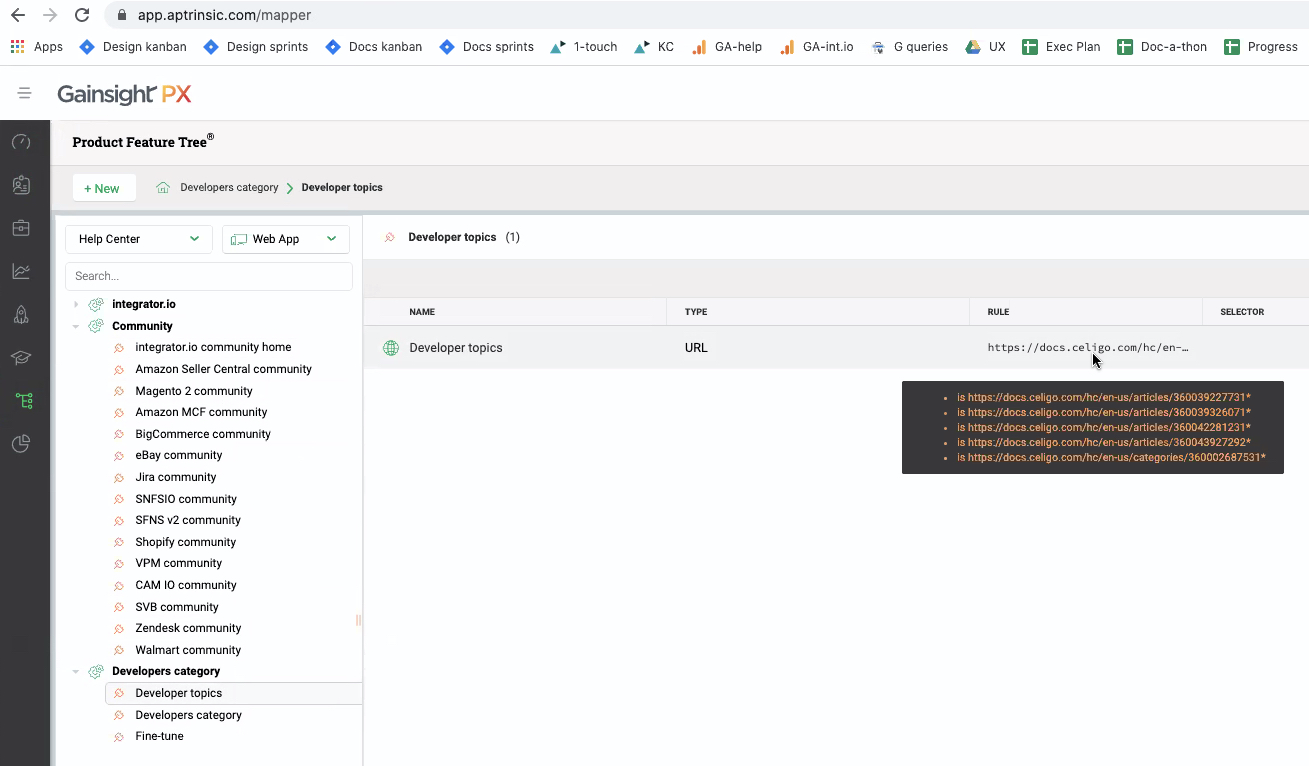Select integrator.io community home tree item
Image resolution: width=1309 pixels, height=766 pixels.
point(213,347)
